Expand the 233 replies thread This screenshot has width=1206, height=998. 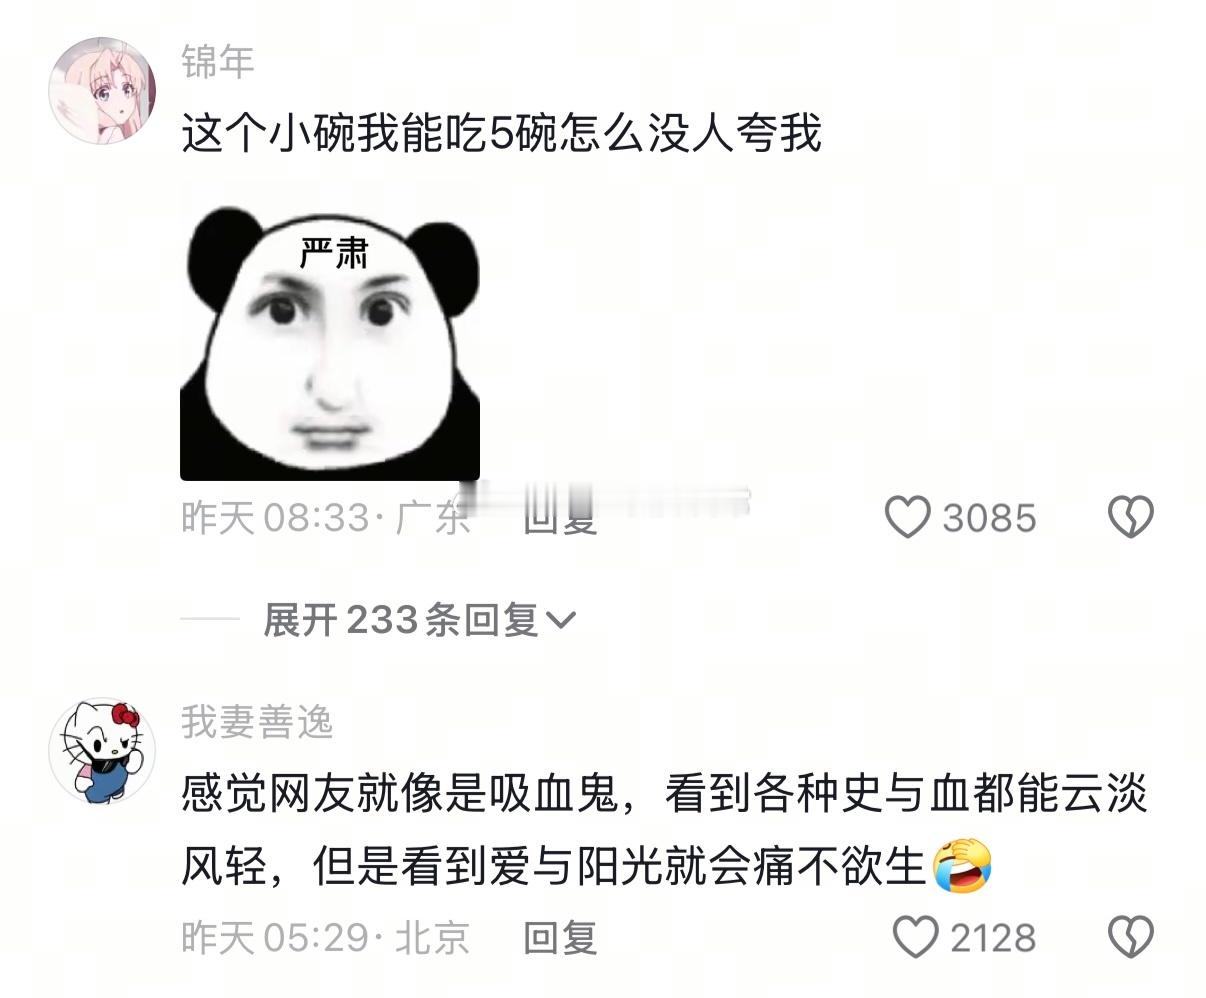(x=419, y=620)
